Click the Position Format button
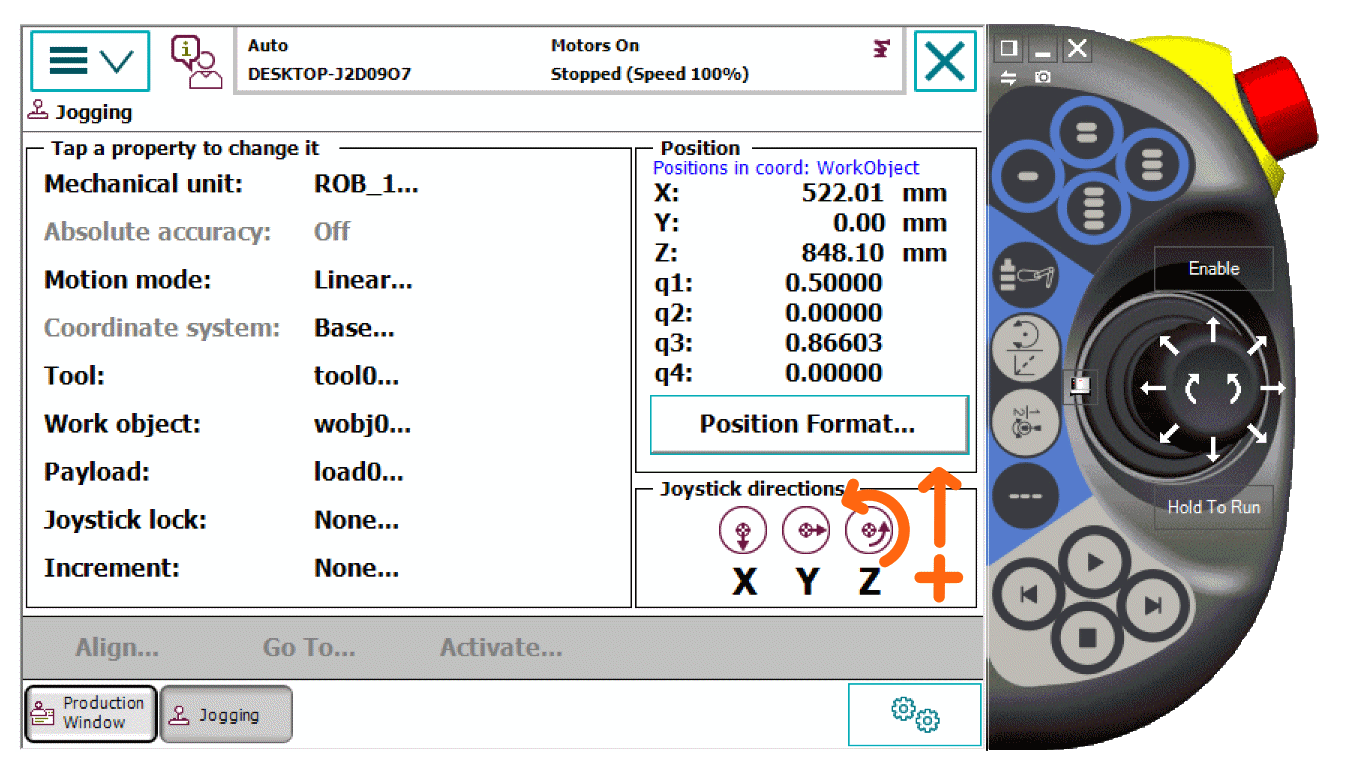This screenshot has height=776, width=1349. coord(808,424)
